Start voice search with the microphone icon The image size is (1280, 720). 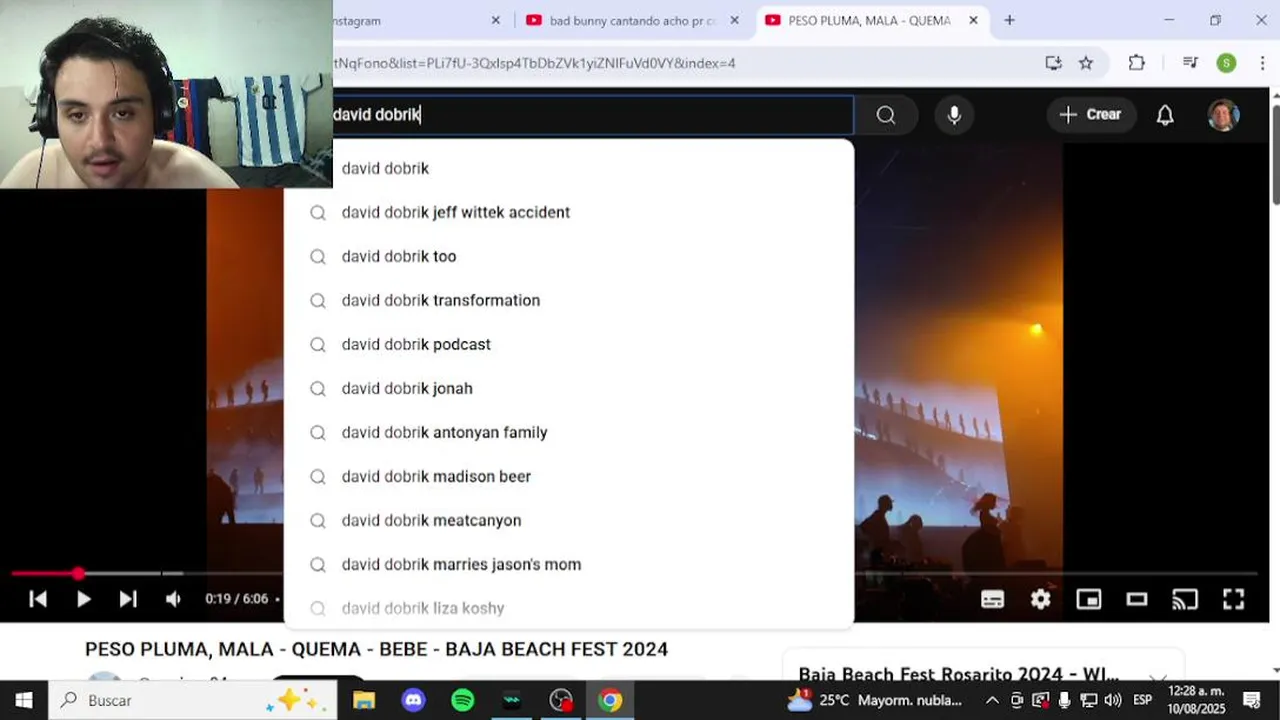954,115
